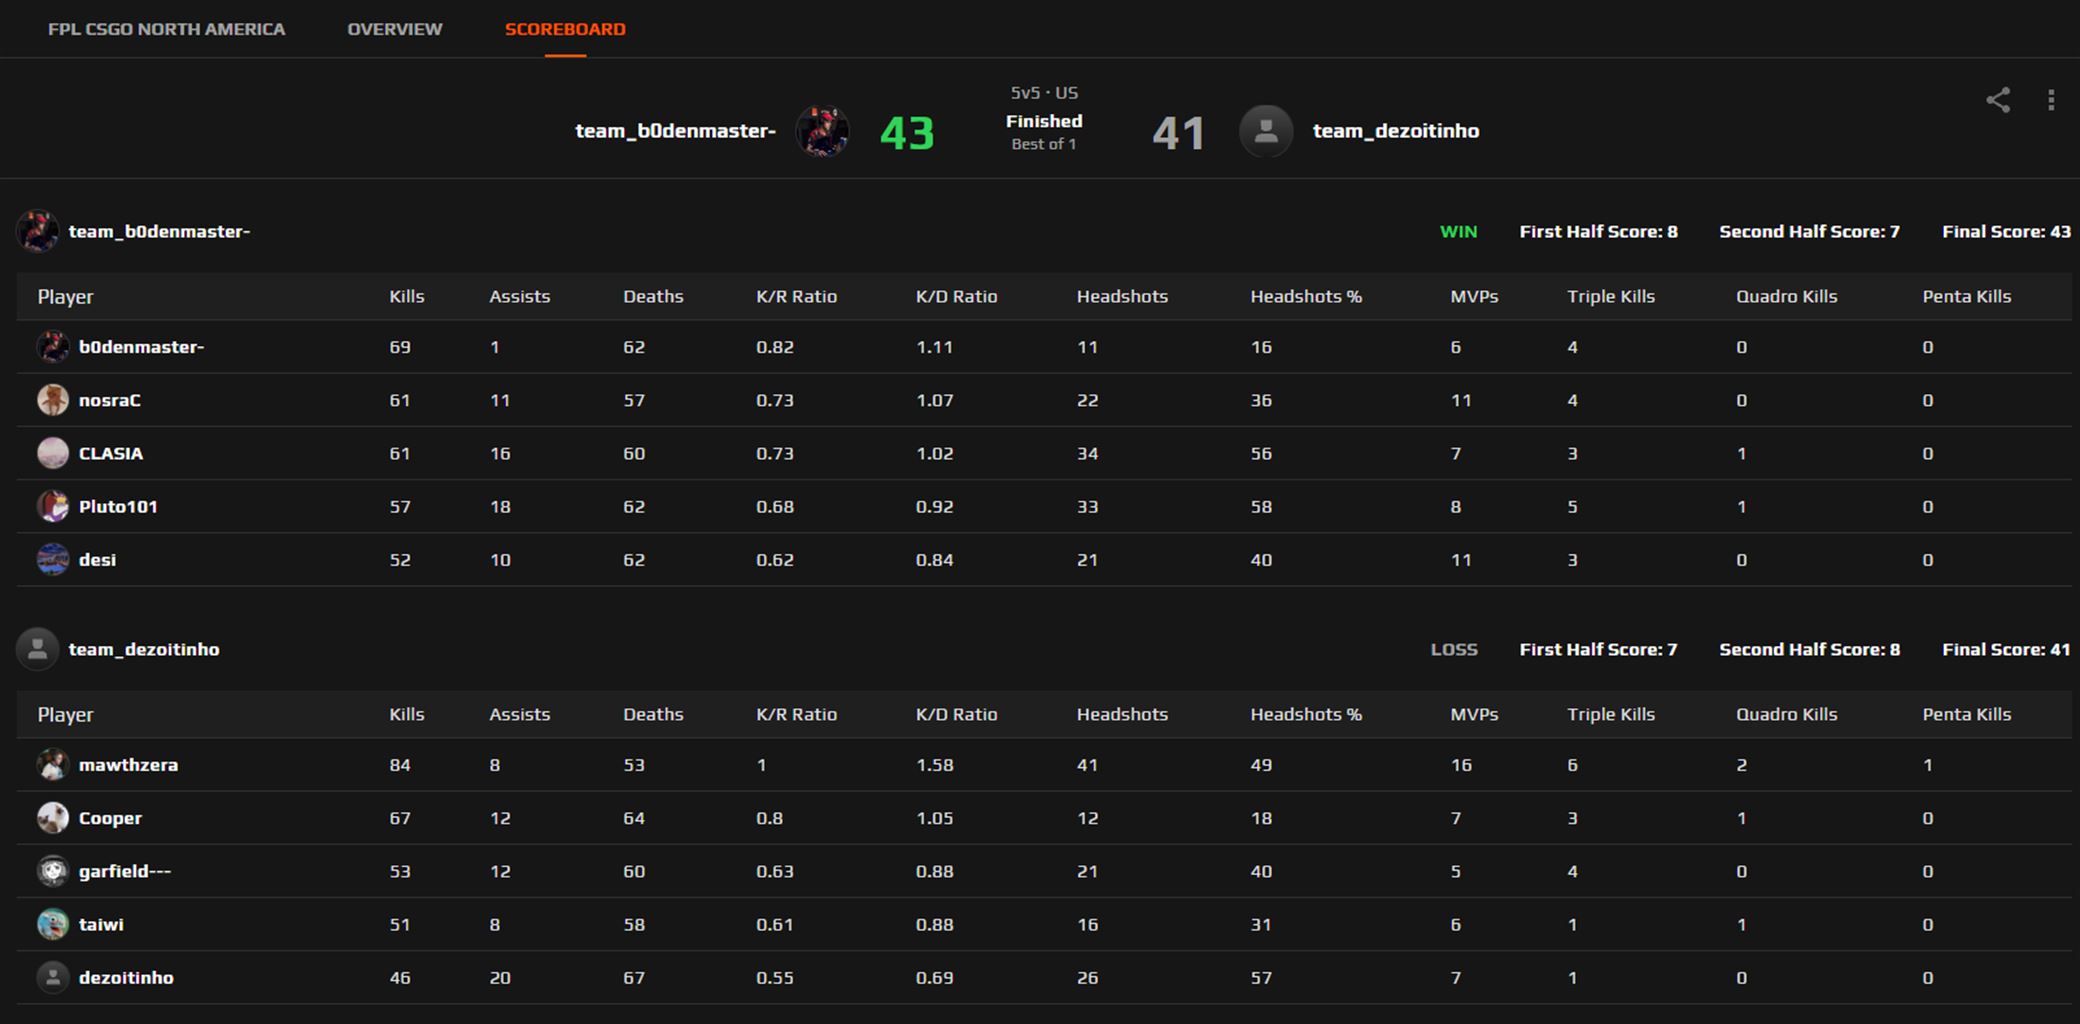Click the green 43 match score
Viewport: 2080px width, 1024px height.
[x=907, y=133]
